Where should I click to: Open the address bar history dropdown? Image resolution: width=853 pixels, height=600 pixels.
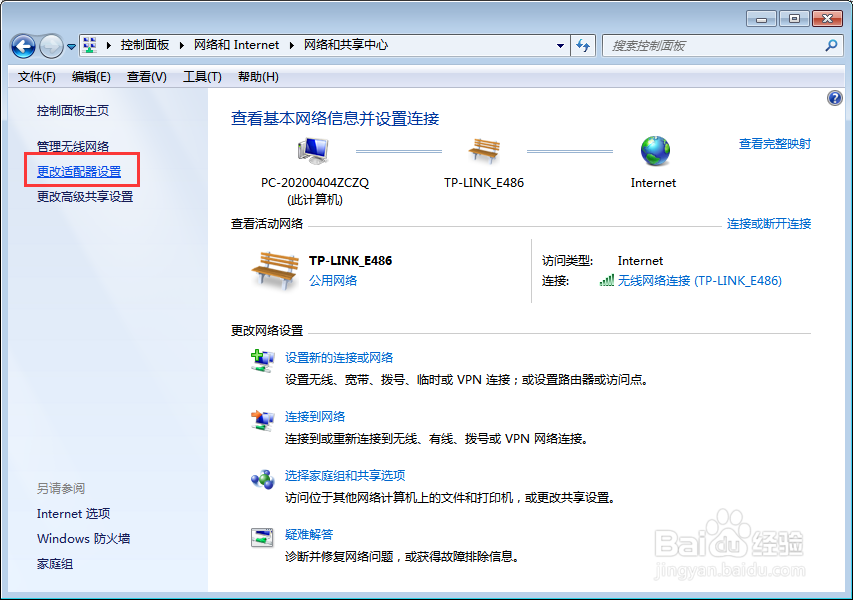coord(560,46)
